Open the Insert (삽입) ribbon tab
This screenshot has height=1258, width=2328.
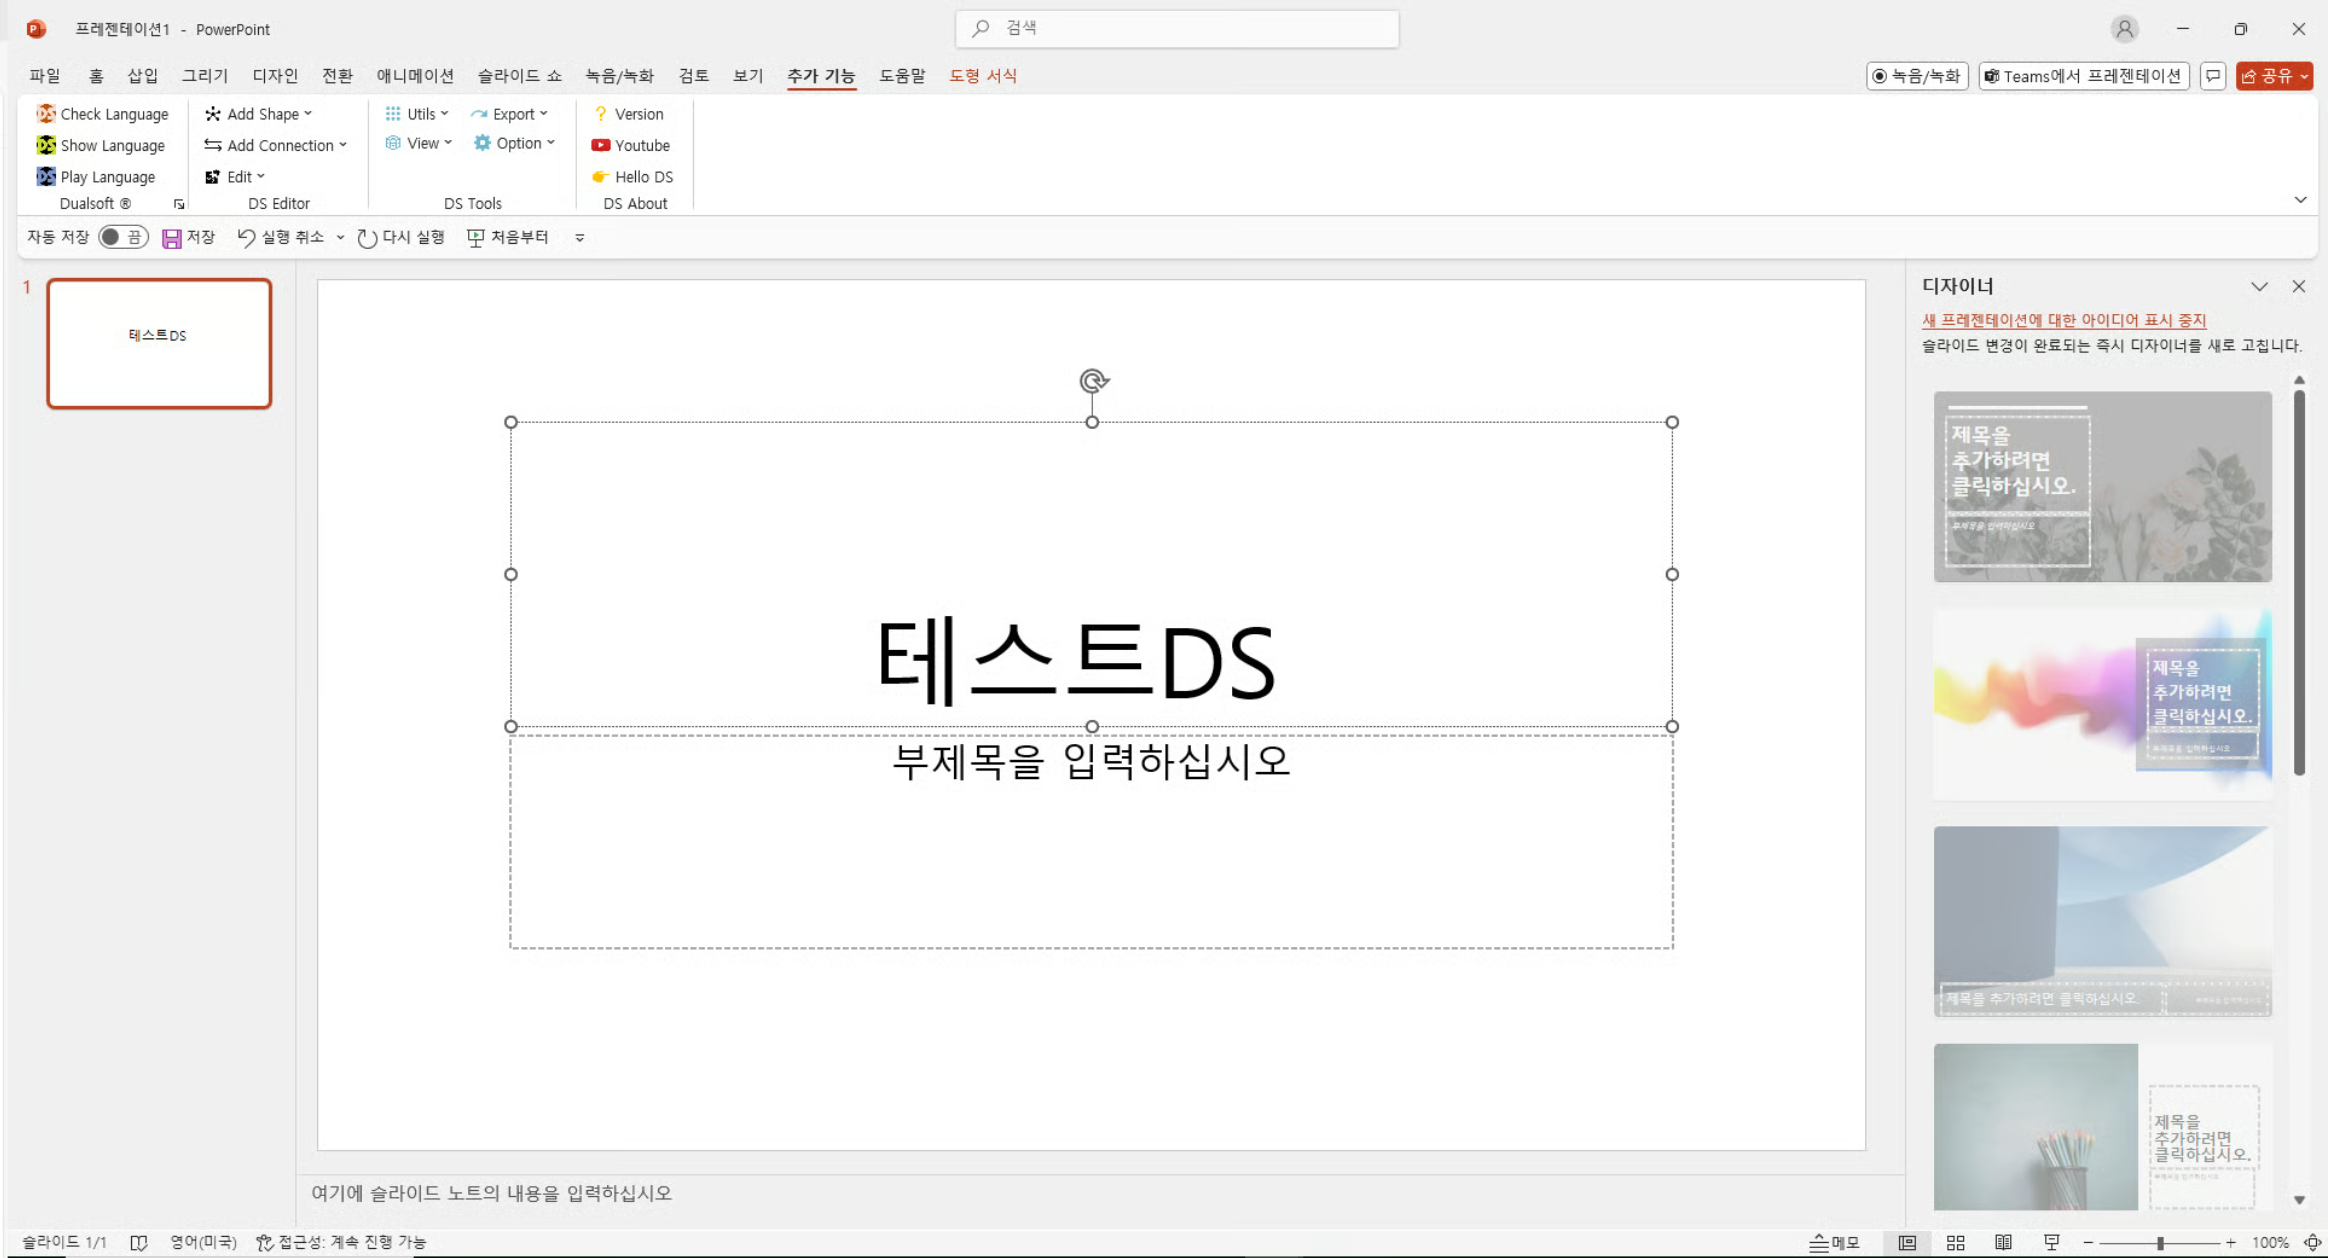(142, 76)
